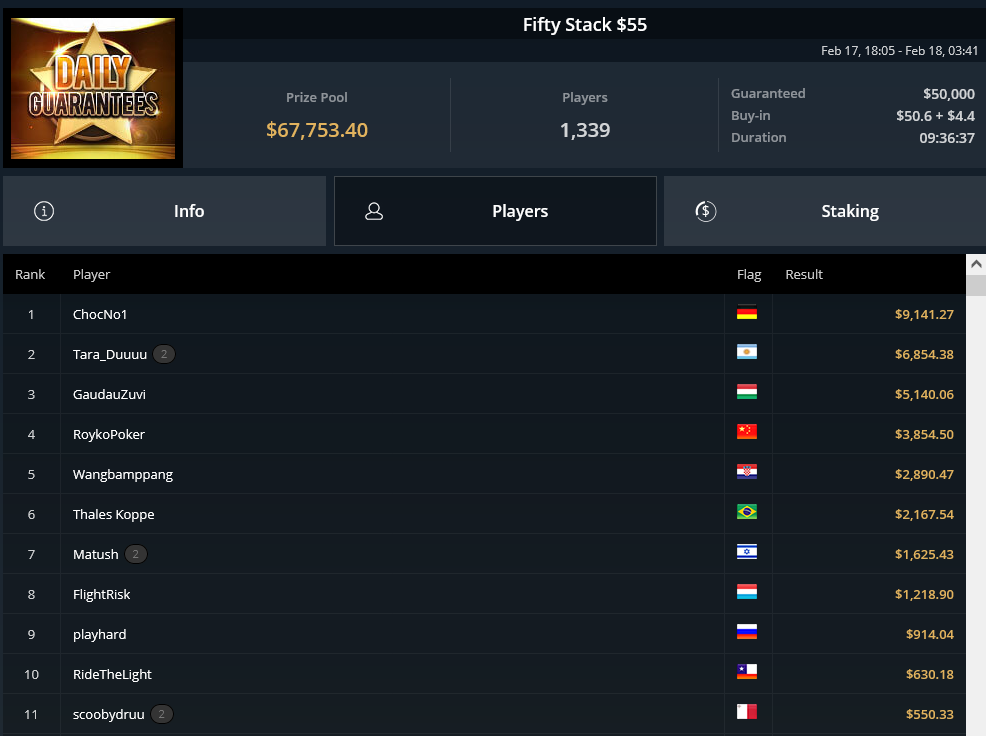Image resolution: width=986 pixels, height=736 pixels.
Task: Click the Rank column header
Action: tap(30, 274)
